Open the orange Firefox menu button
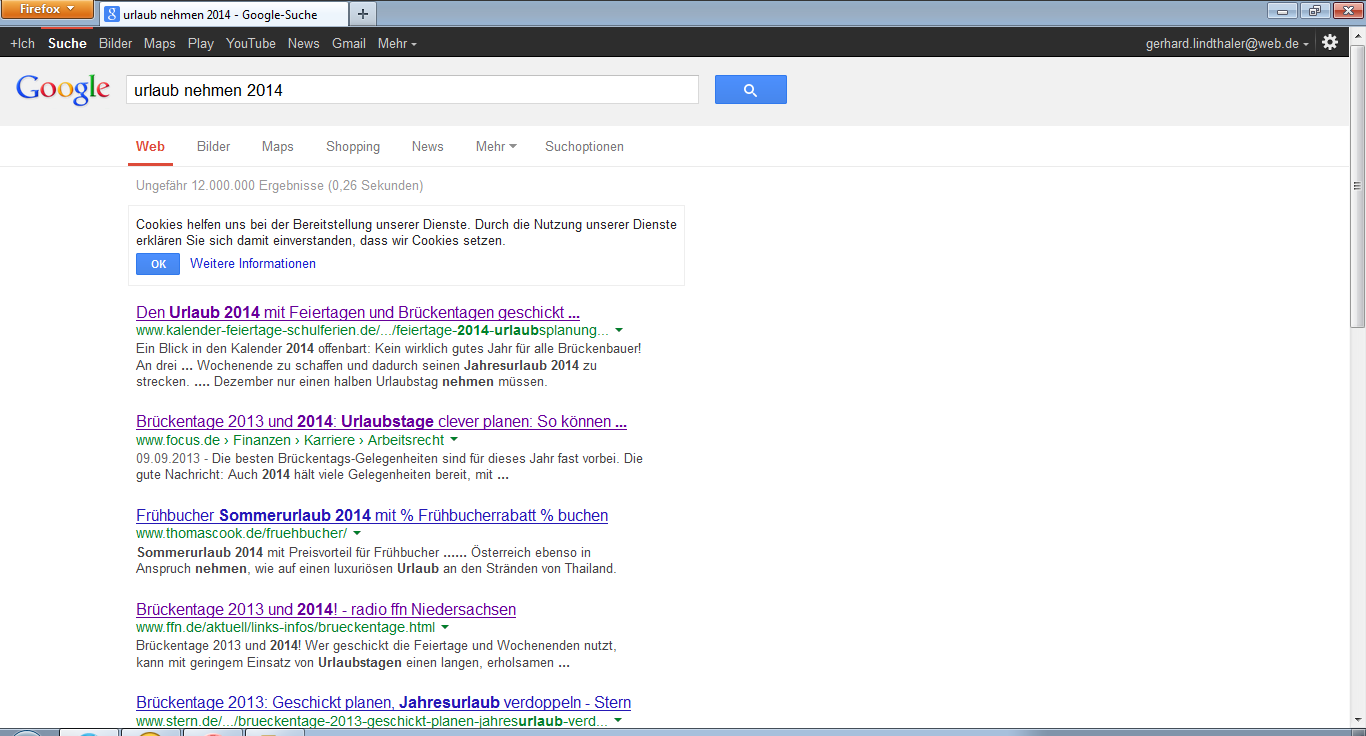Image resolution: width=1366 pixels, height=736 pixels. tap(48, 9)
